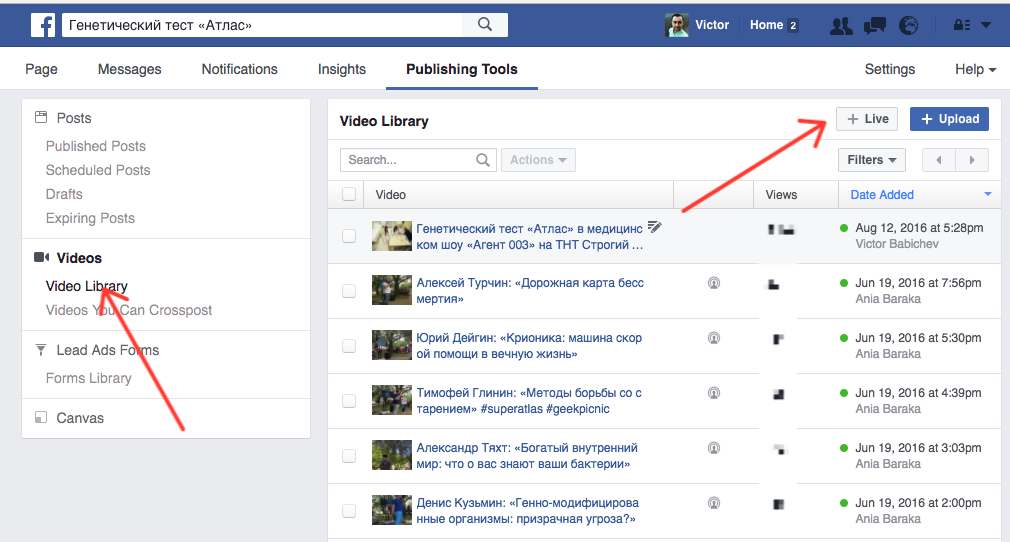
Task: Click crosspost icon for Александр Тяхт video
Action: (x=714, y=447)
